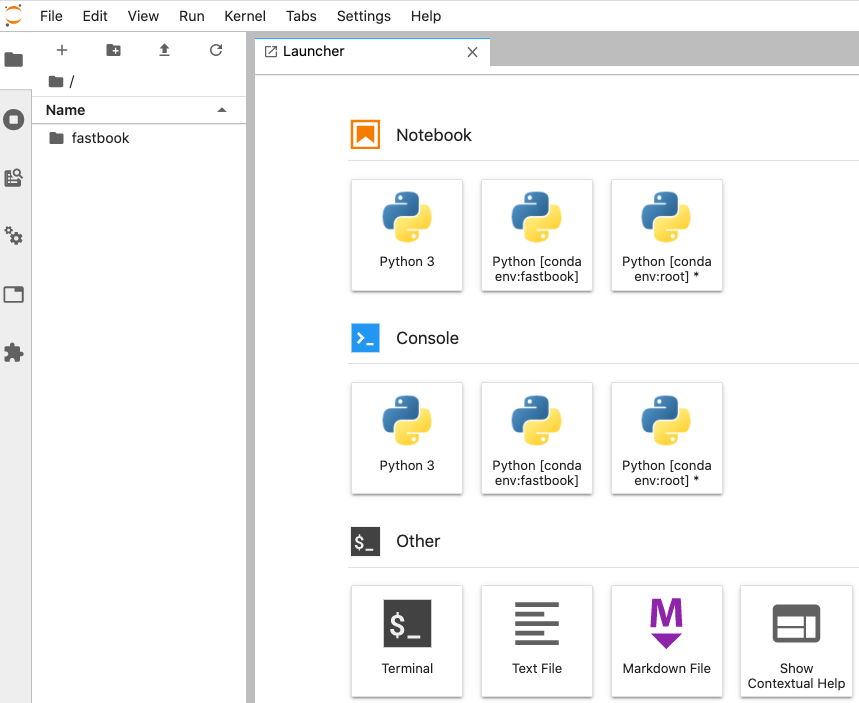Refresh the file list

[x=215, y=50]
